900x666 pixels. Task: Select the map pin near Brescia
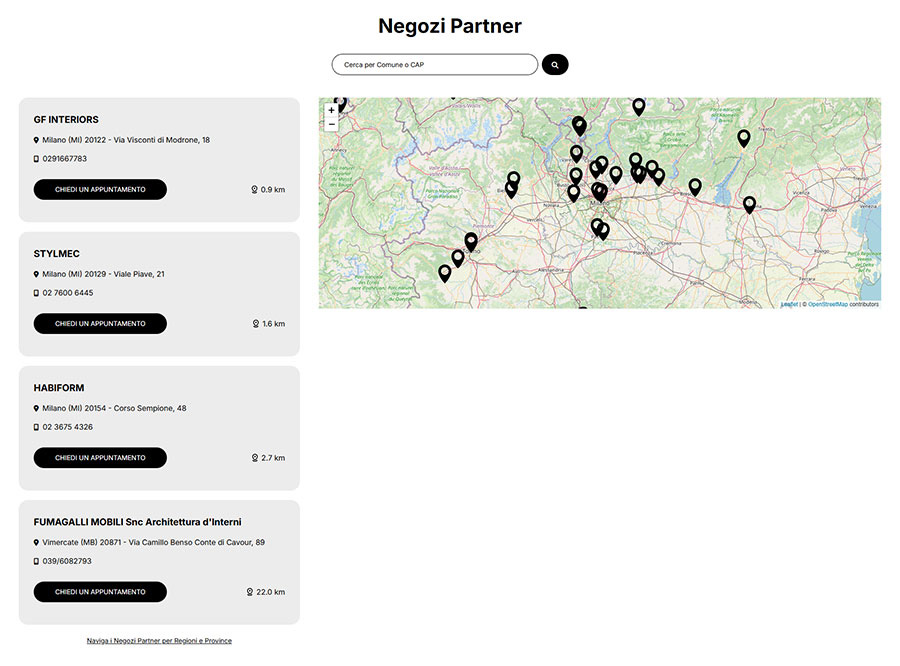click(695, 186)
